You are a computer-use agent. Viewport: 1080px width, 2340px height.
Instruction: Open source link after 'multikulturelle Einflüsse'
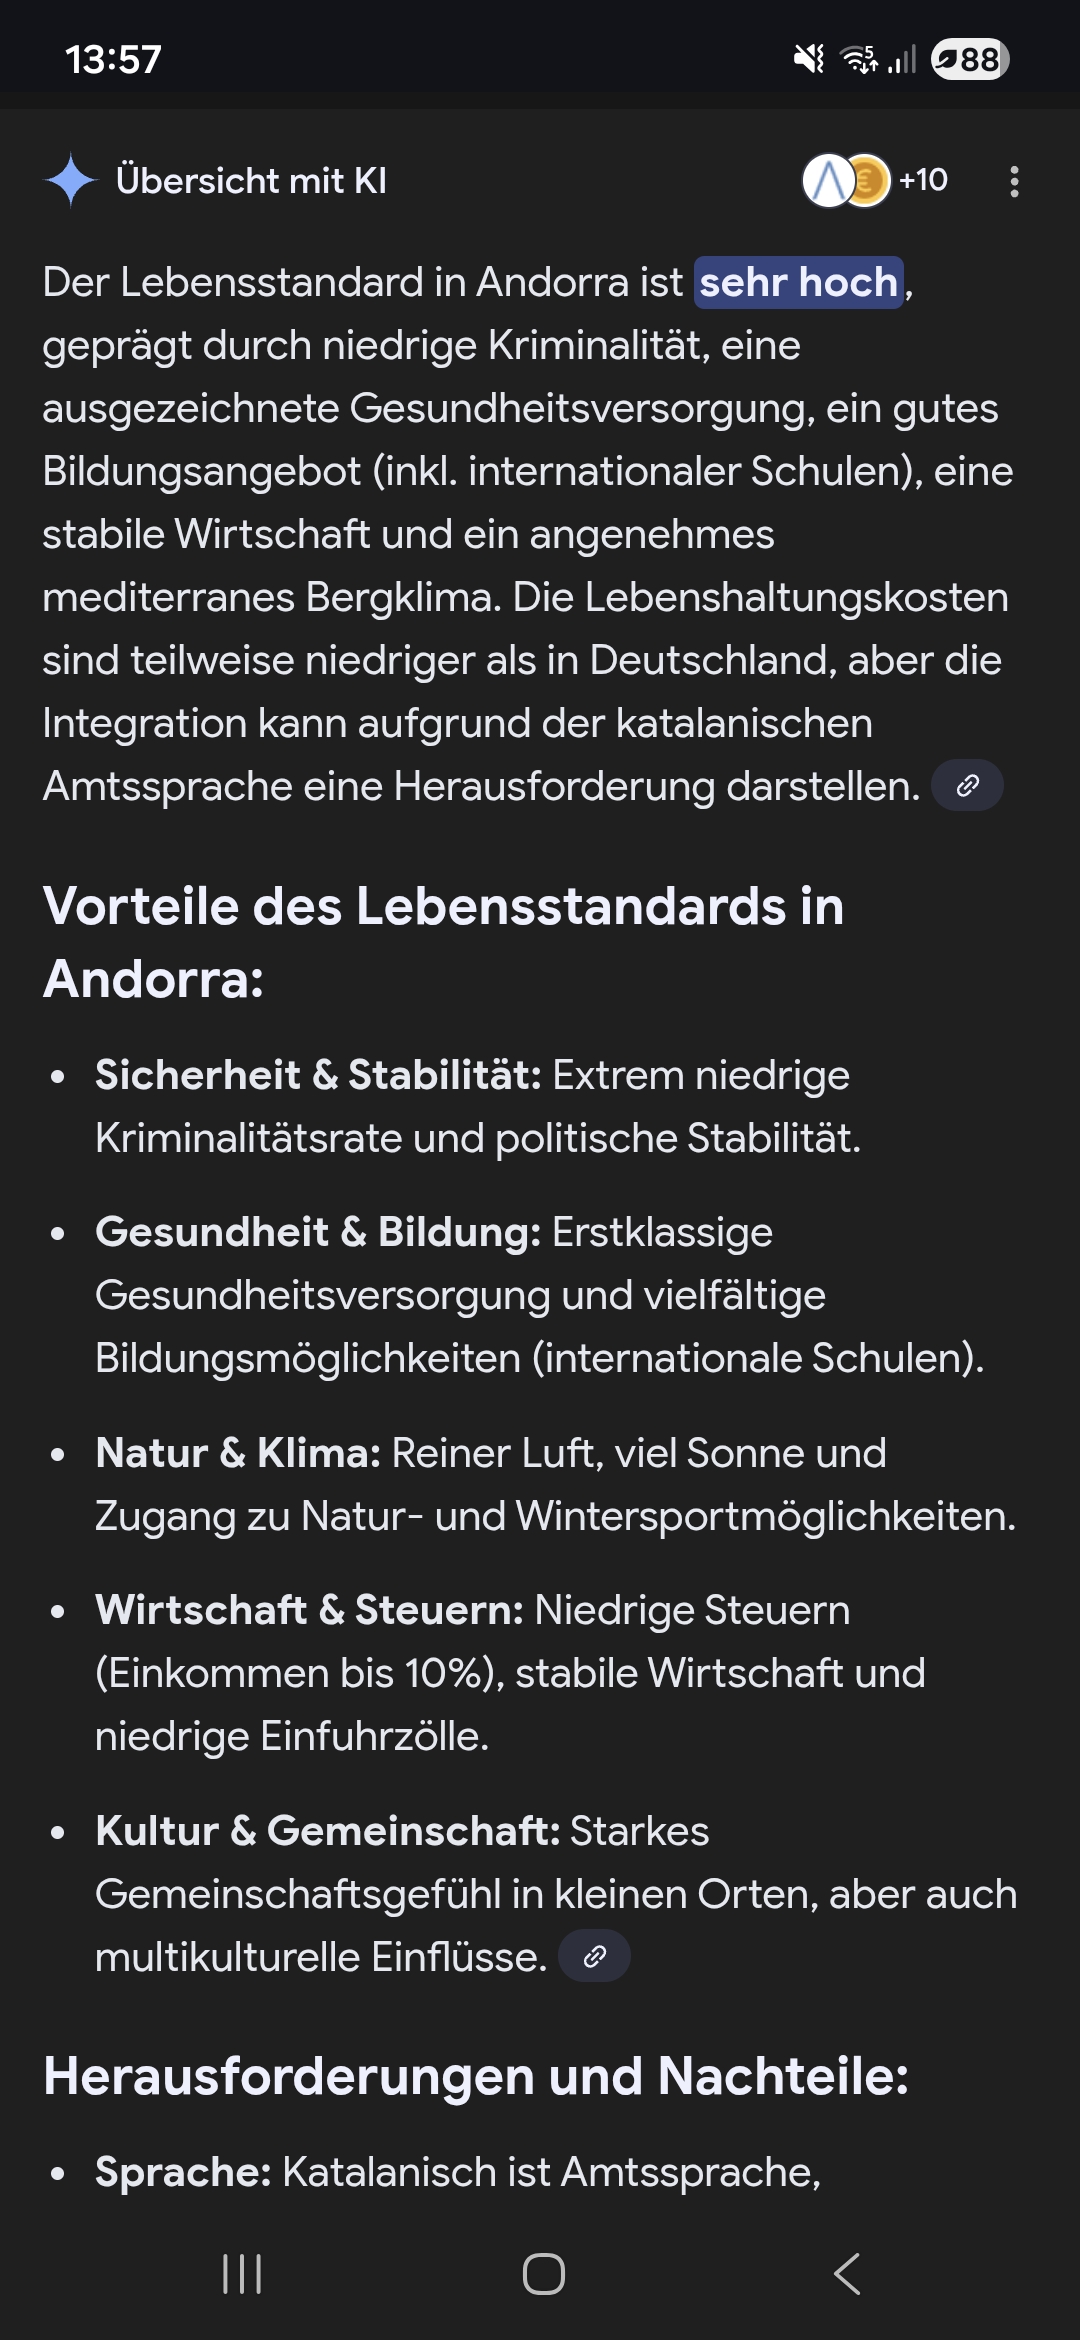pyautogui.click(x=594, y=1956)
